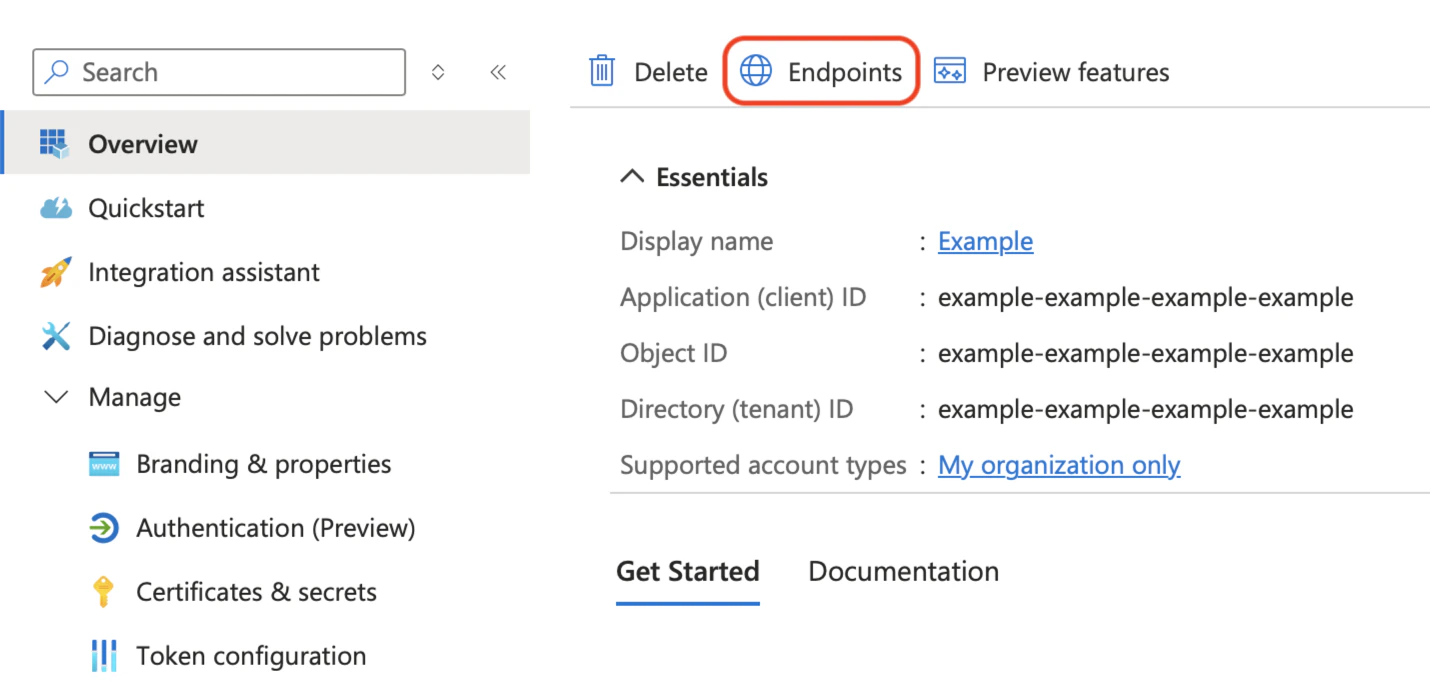The height and width of the screenshot is (684, 1430).
Task: Click the globe icon inside the Endpoints button
Action: [x=755, y=70]
